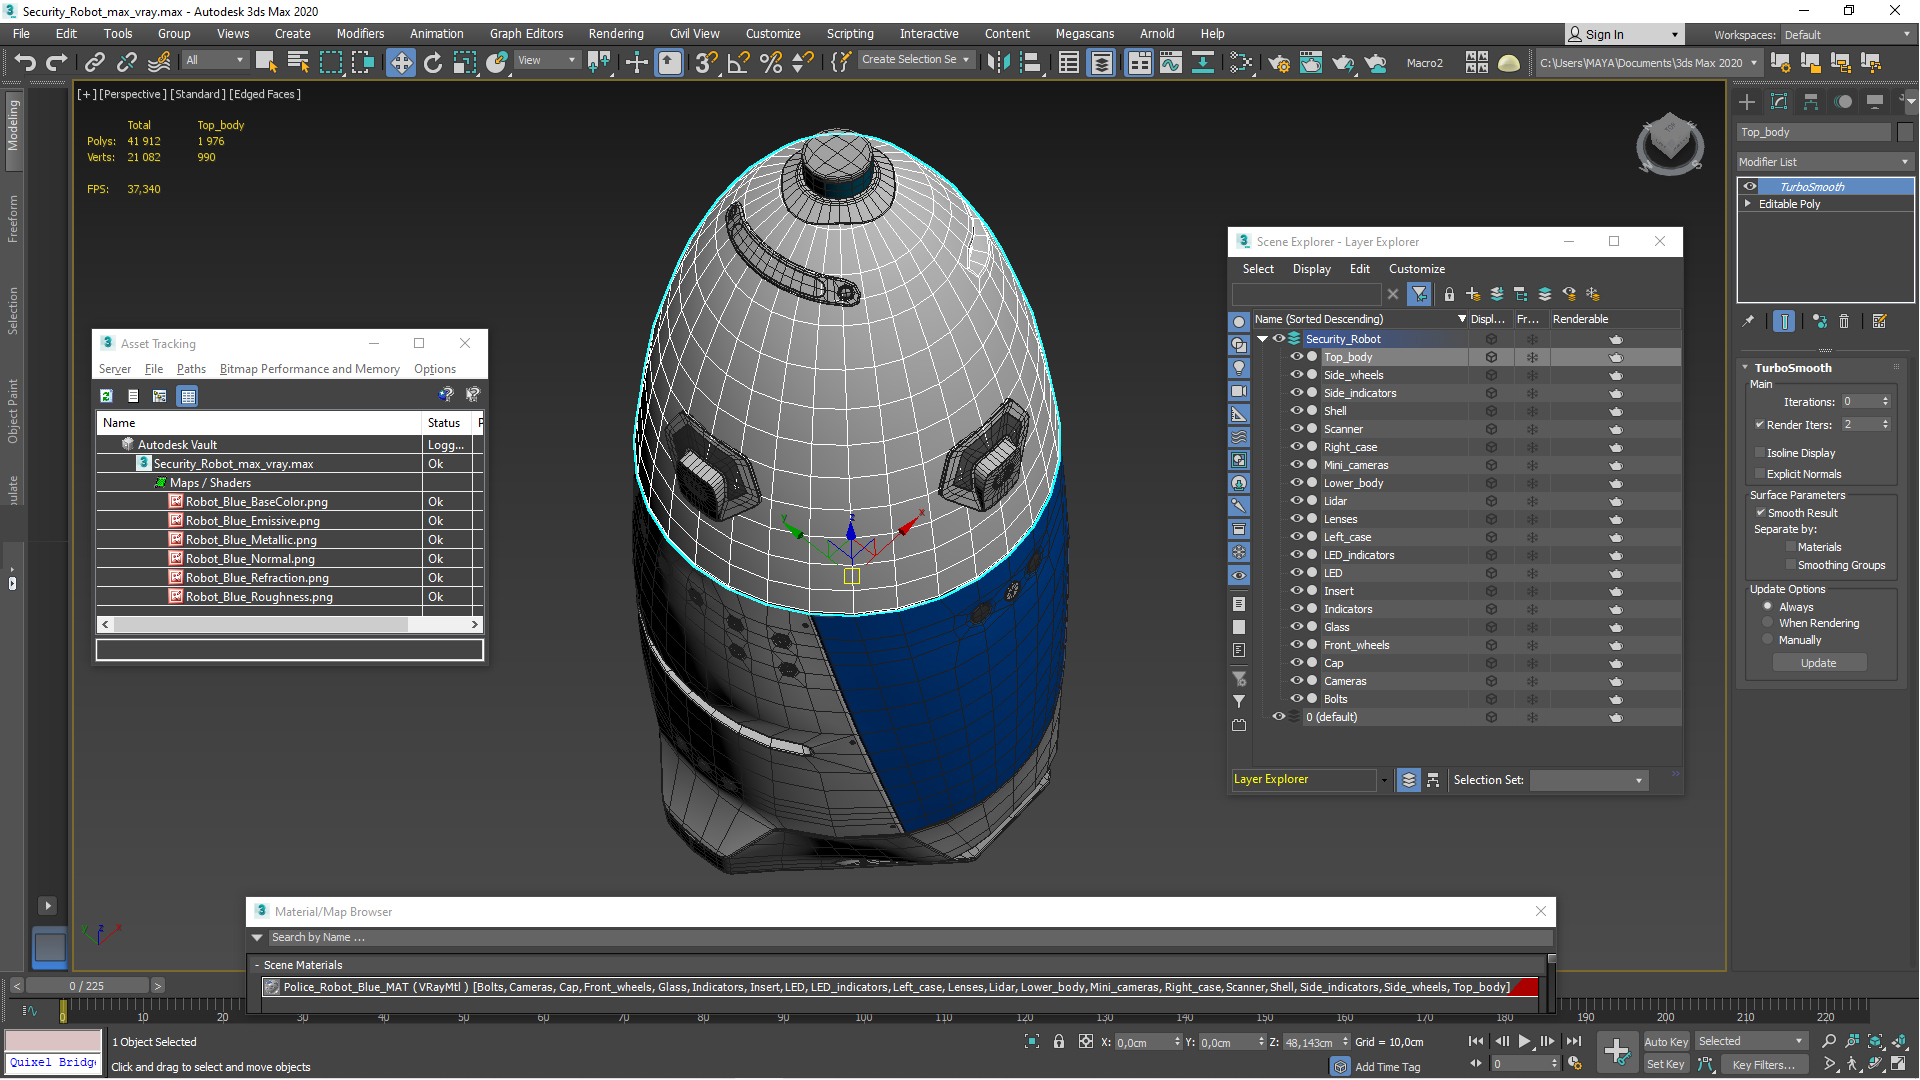Image resolution: width=1920 pixels, height=1080 pixels.
Task: Toggle TurboSmooth modifier eye icon
Action: click(1750, 186)
